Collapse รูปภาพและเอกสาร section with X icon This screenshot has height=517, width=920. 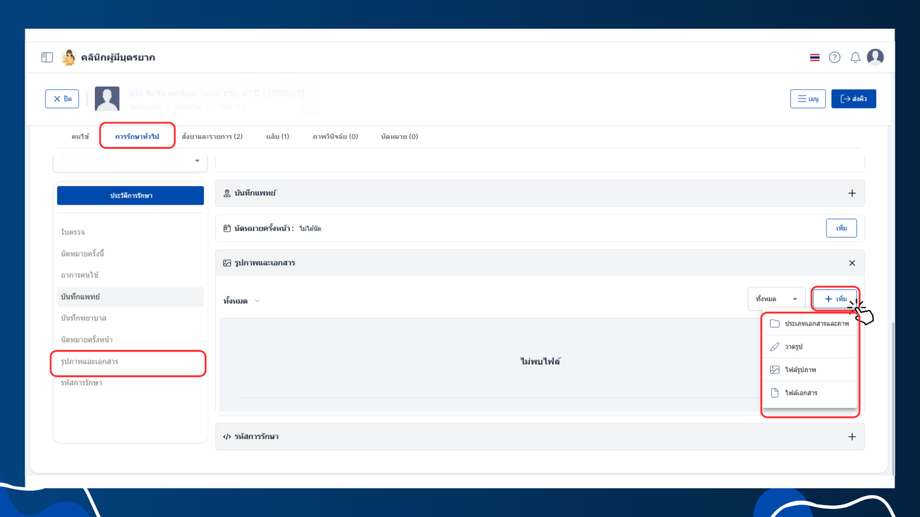click(852, 263)
